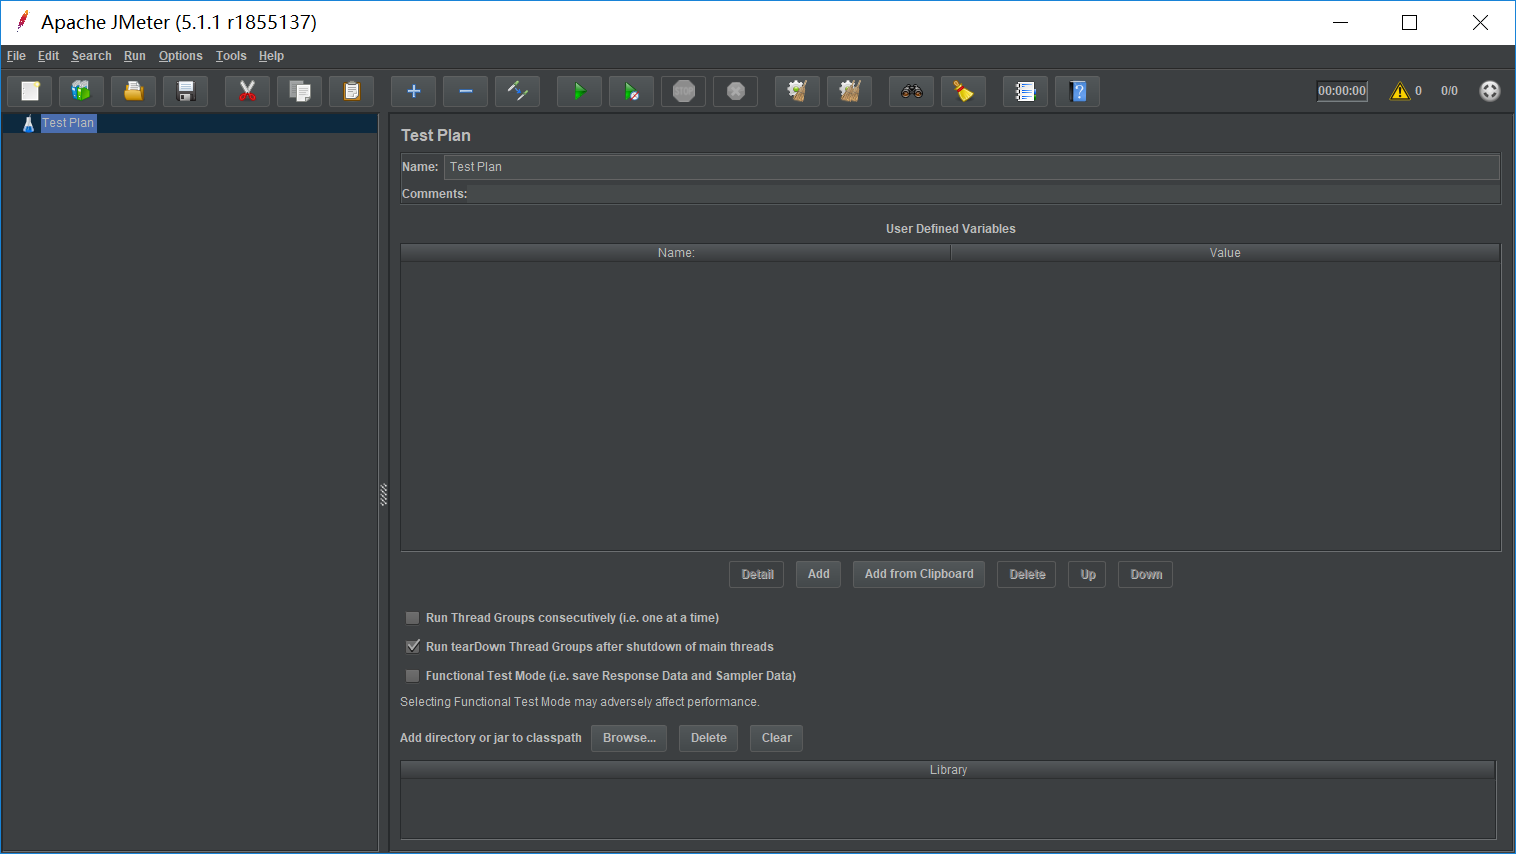Image resolution: width=1516 pixels, height=854 pixels.
Task: Click the elapsed time 00:00:00 field
Action: coord(1342,91)
